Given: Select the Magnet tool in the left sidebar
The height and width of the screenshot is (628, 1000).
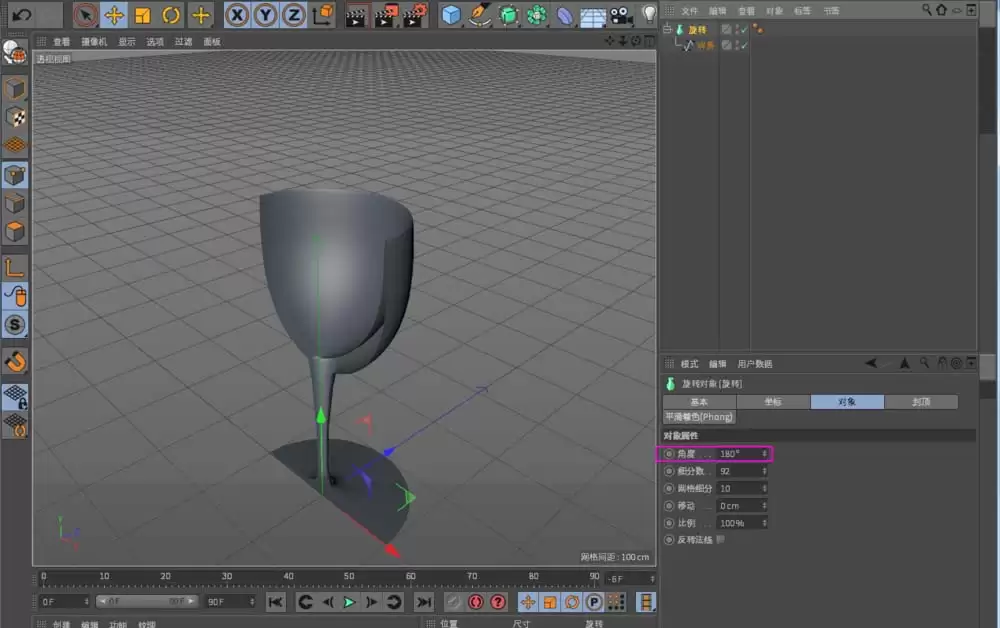Looking at the screenshot, I should pos(14,362).
